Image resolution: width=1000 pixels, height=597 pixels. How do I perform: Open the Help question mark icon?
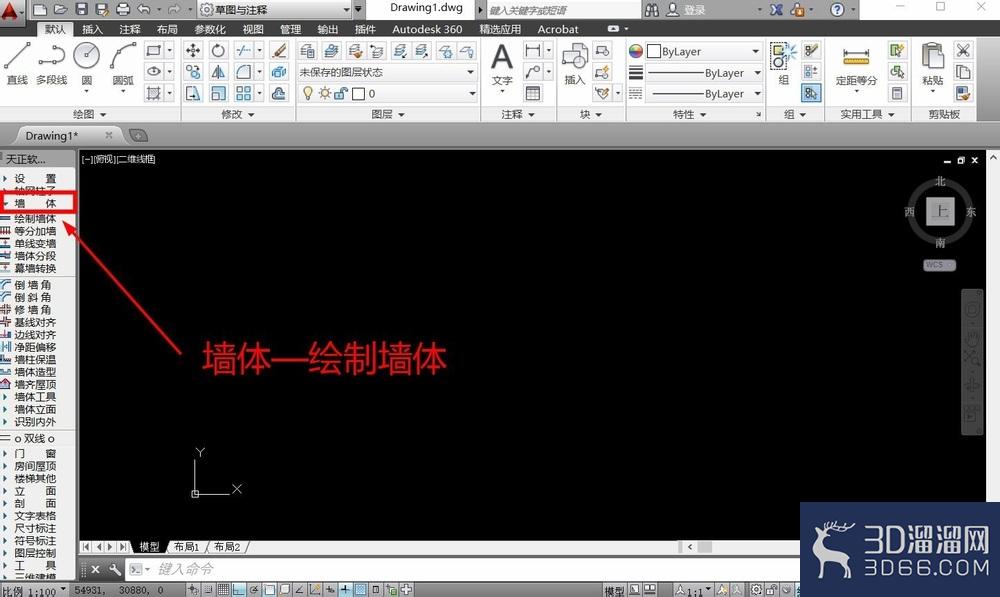click(837, 10)
